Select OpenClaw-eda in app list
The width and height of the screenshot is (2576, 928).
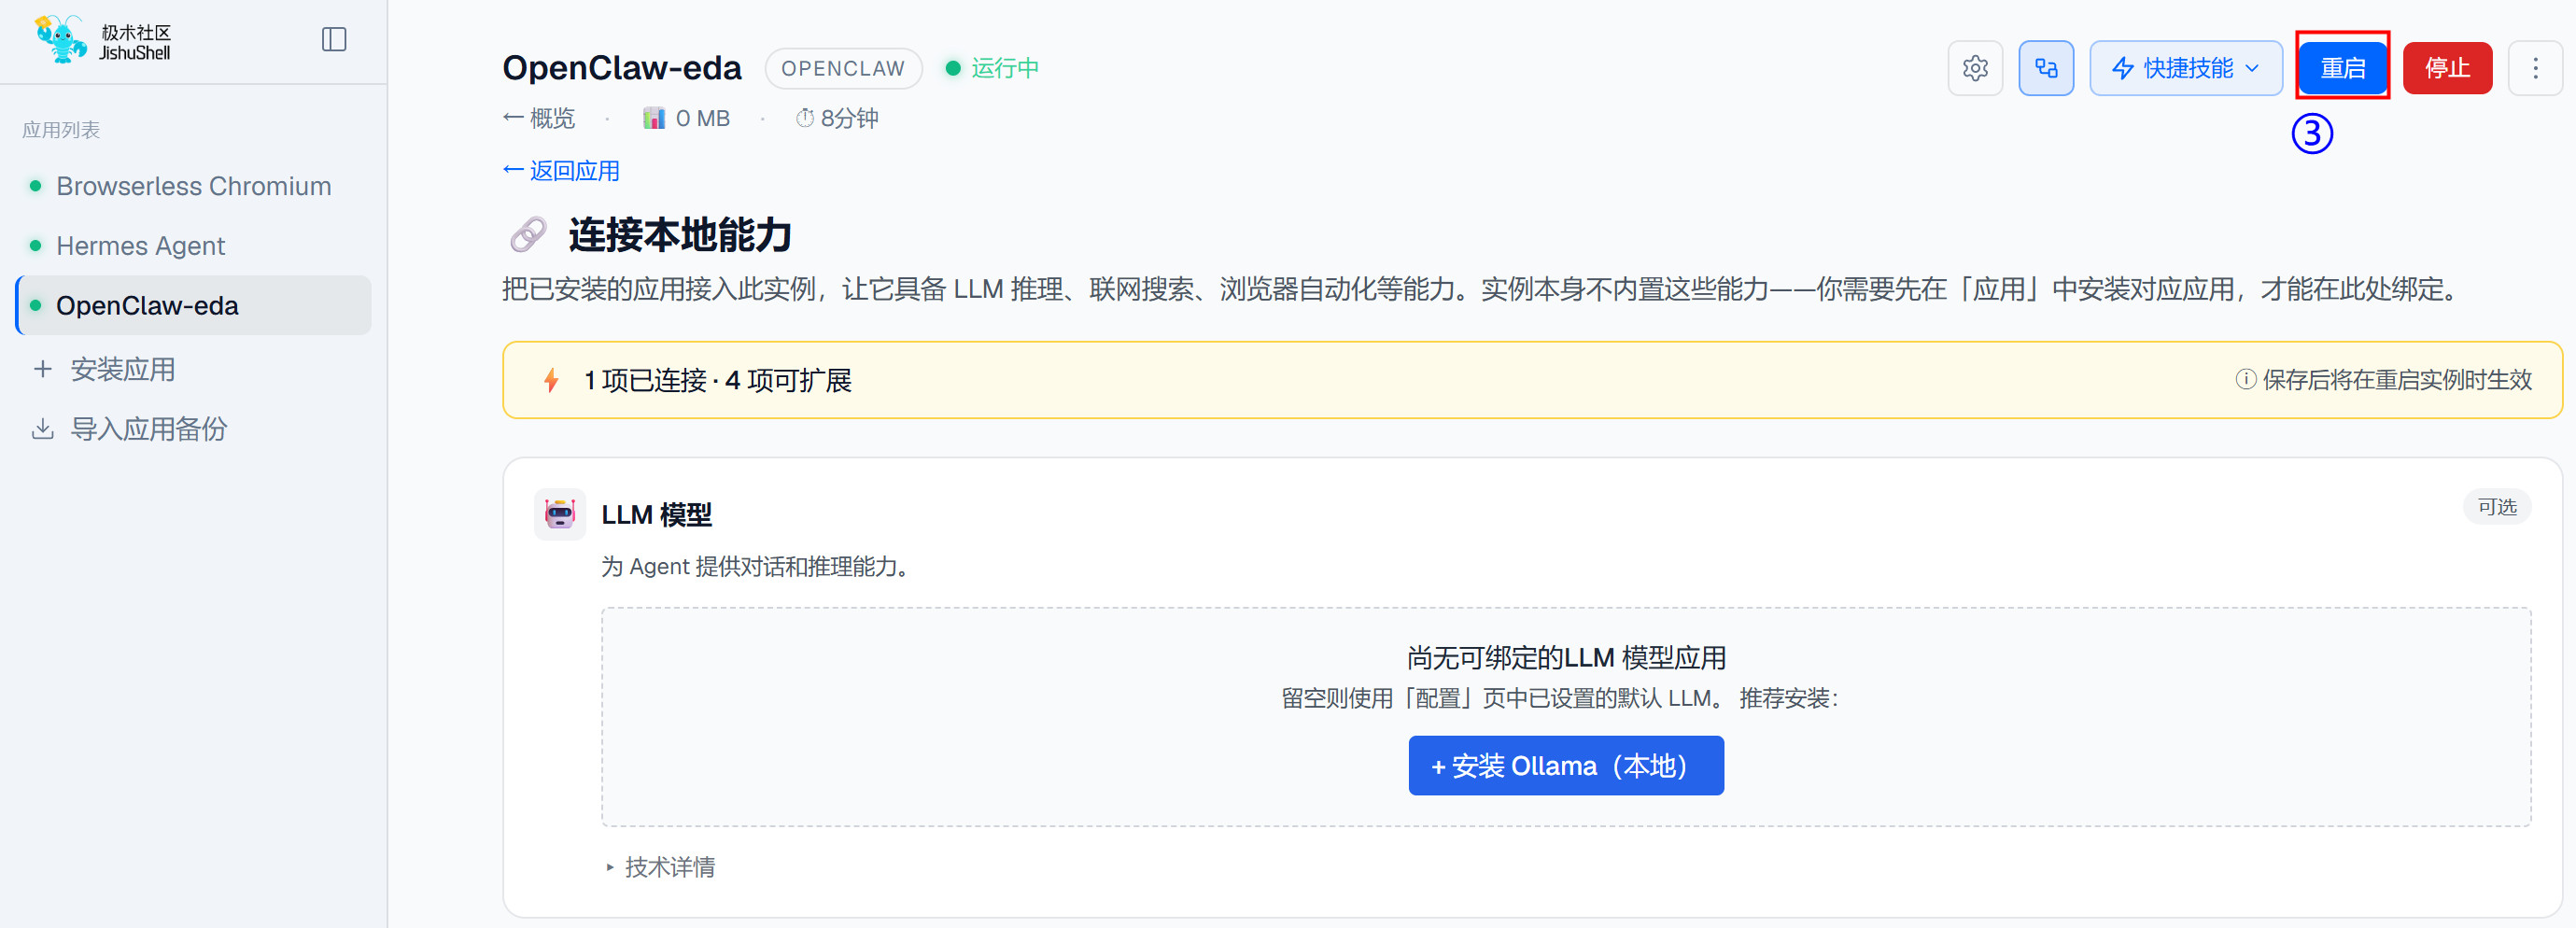point(194,305)
